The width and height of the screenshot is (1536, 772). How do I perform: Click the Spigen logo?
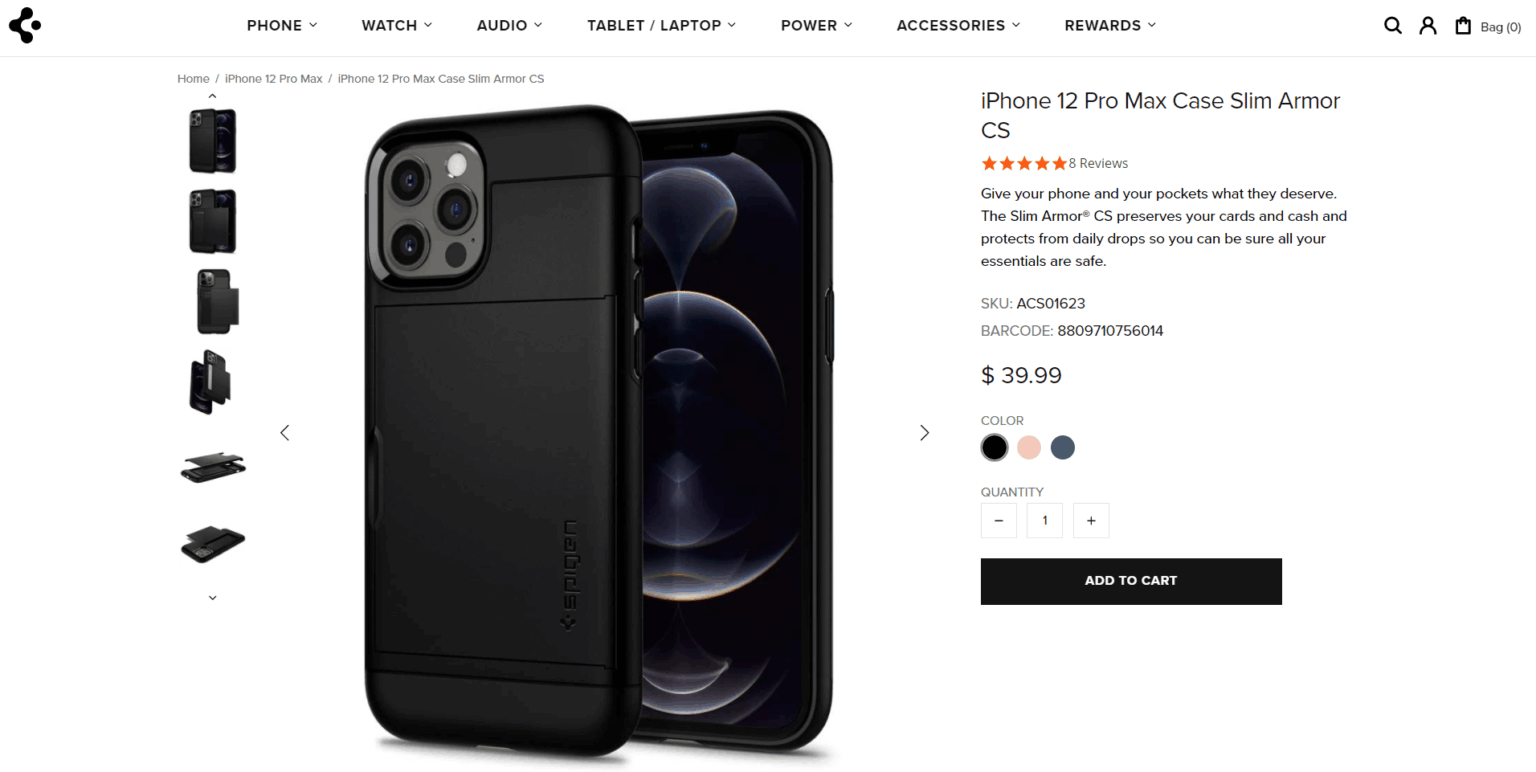25,25
